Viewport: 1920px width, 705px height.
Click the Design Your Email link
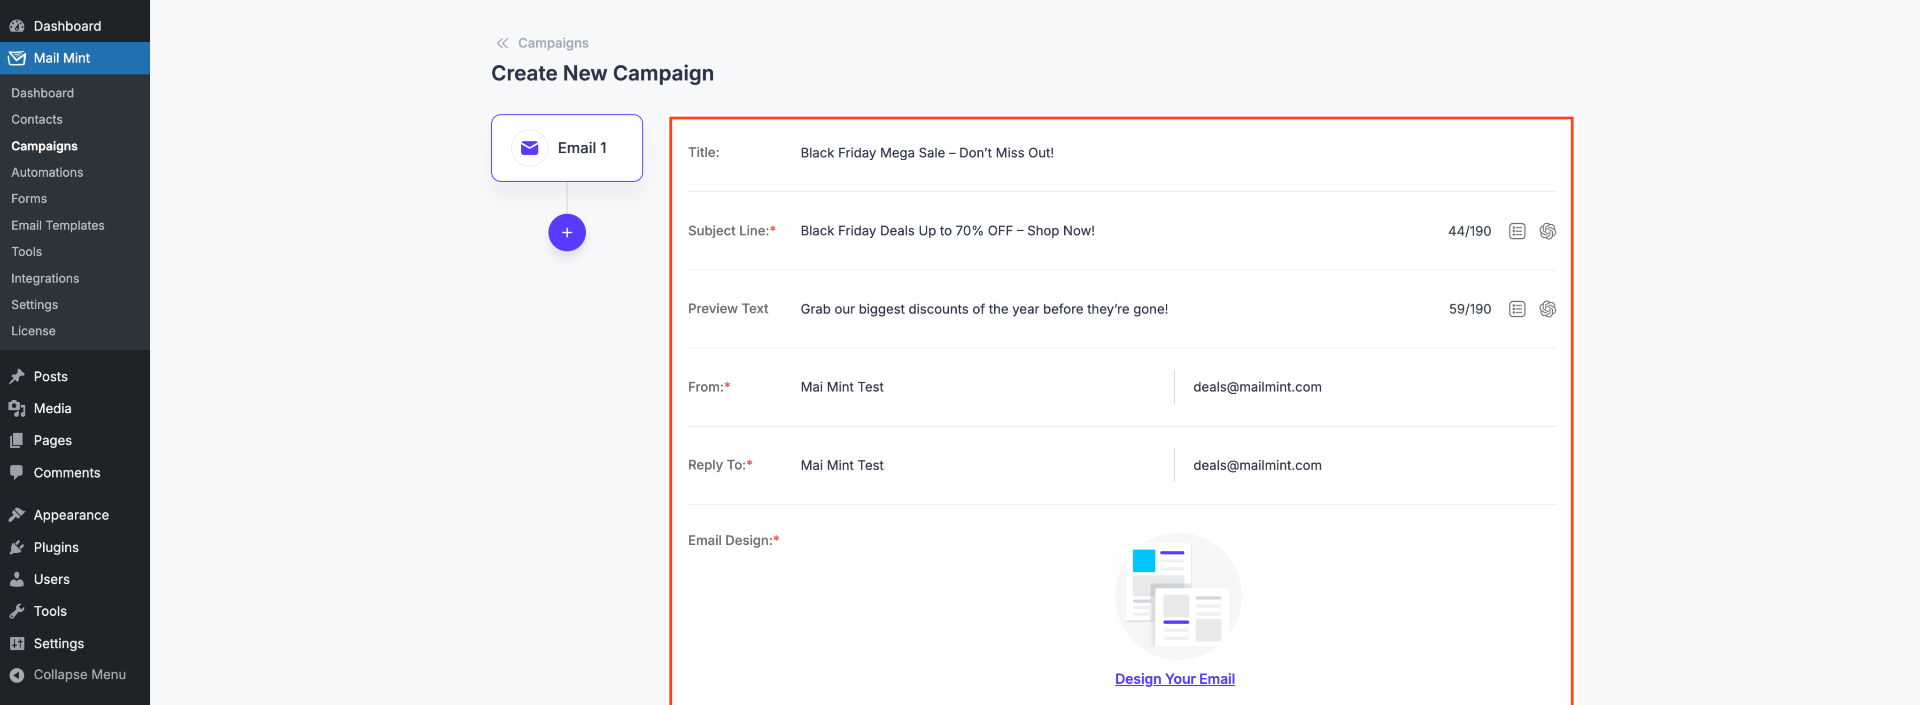1175,679
